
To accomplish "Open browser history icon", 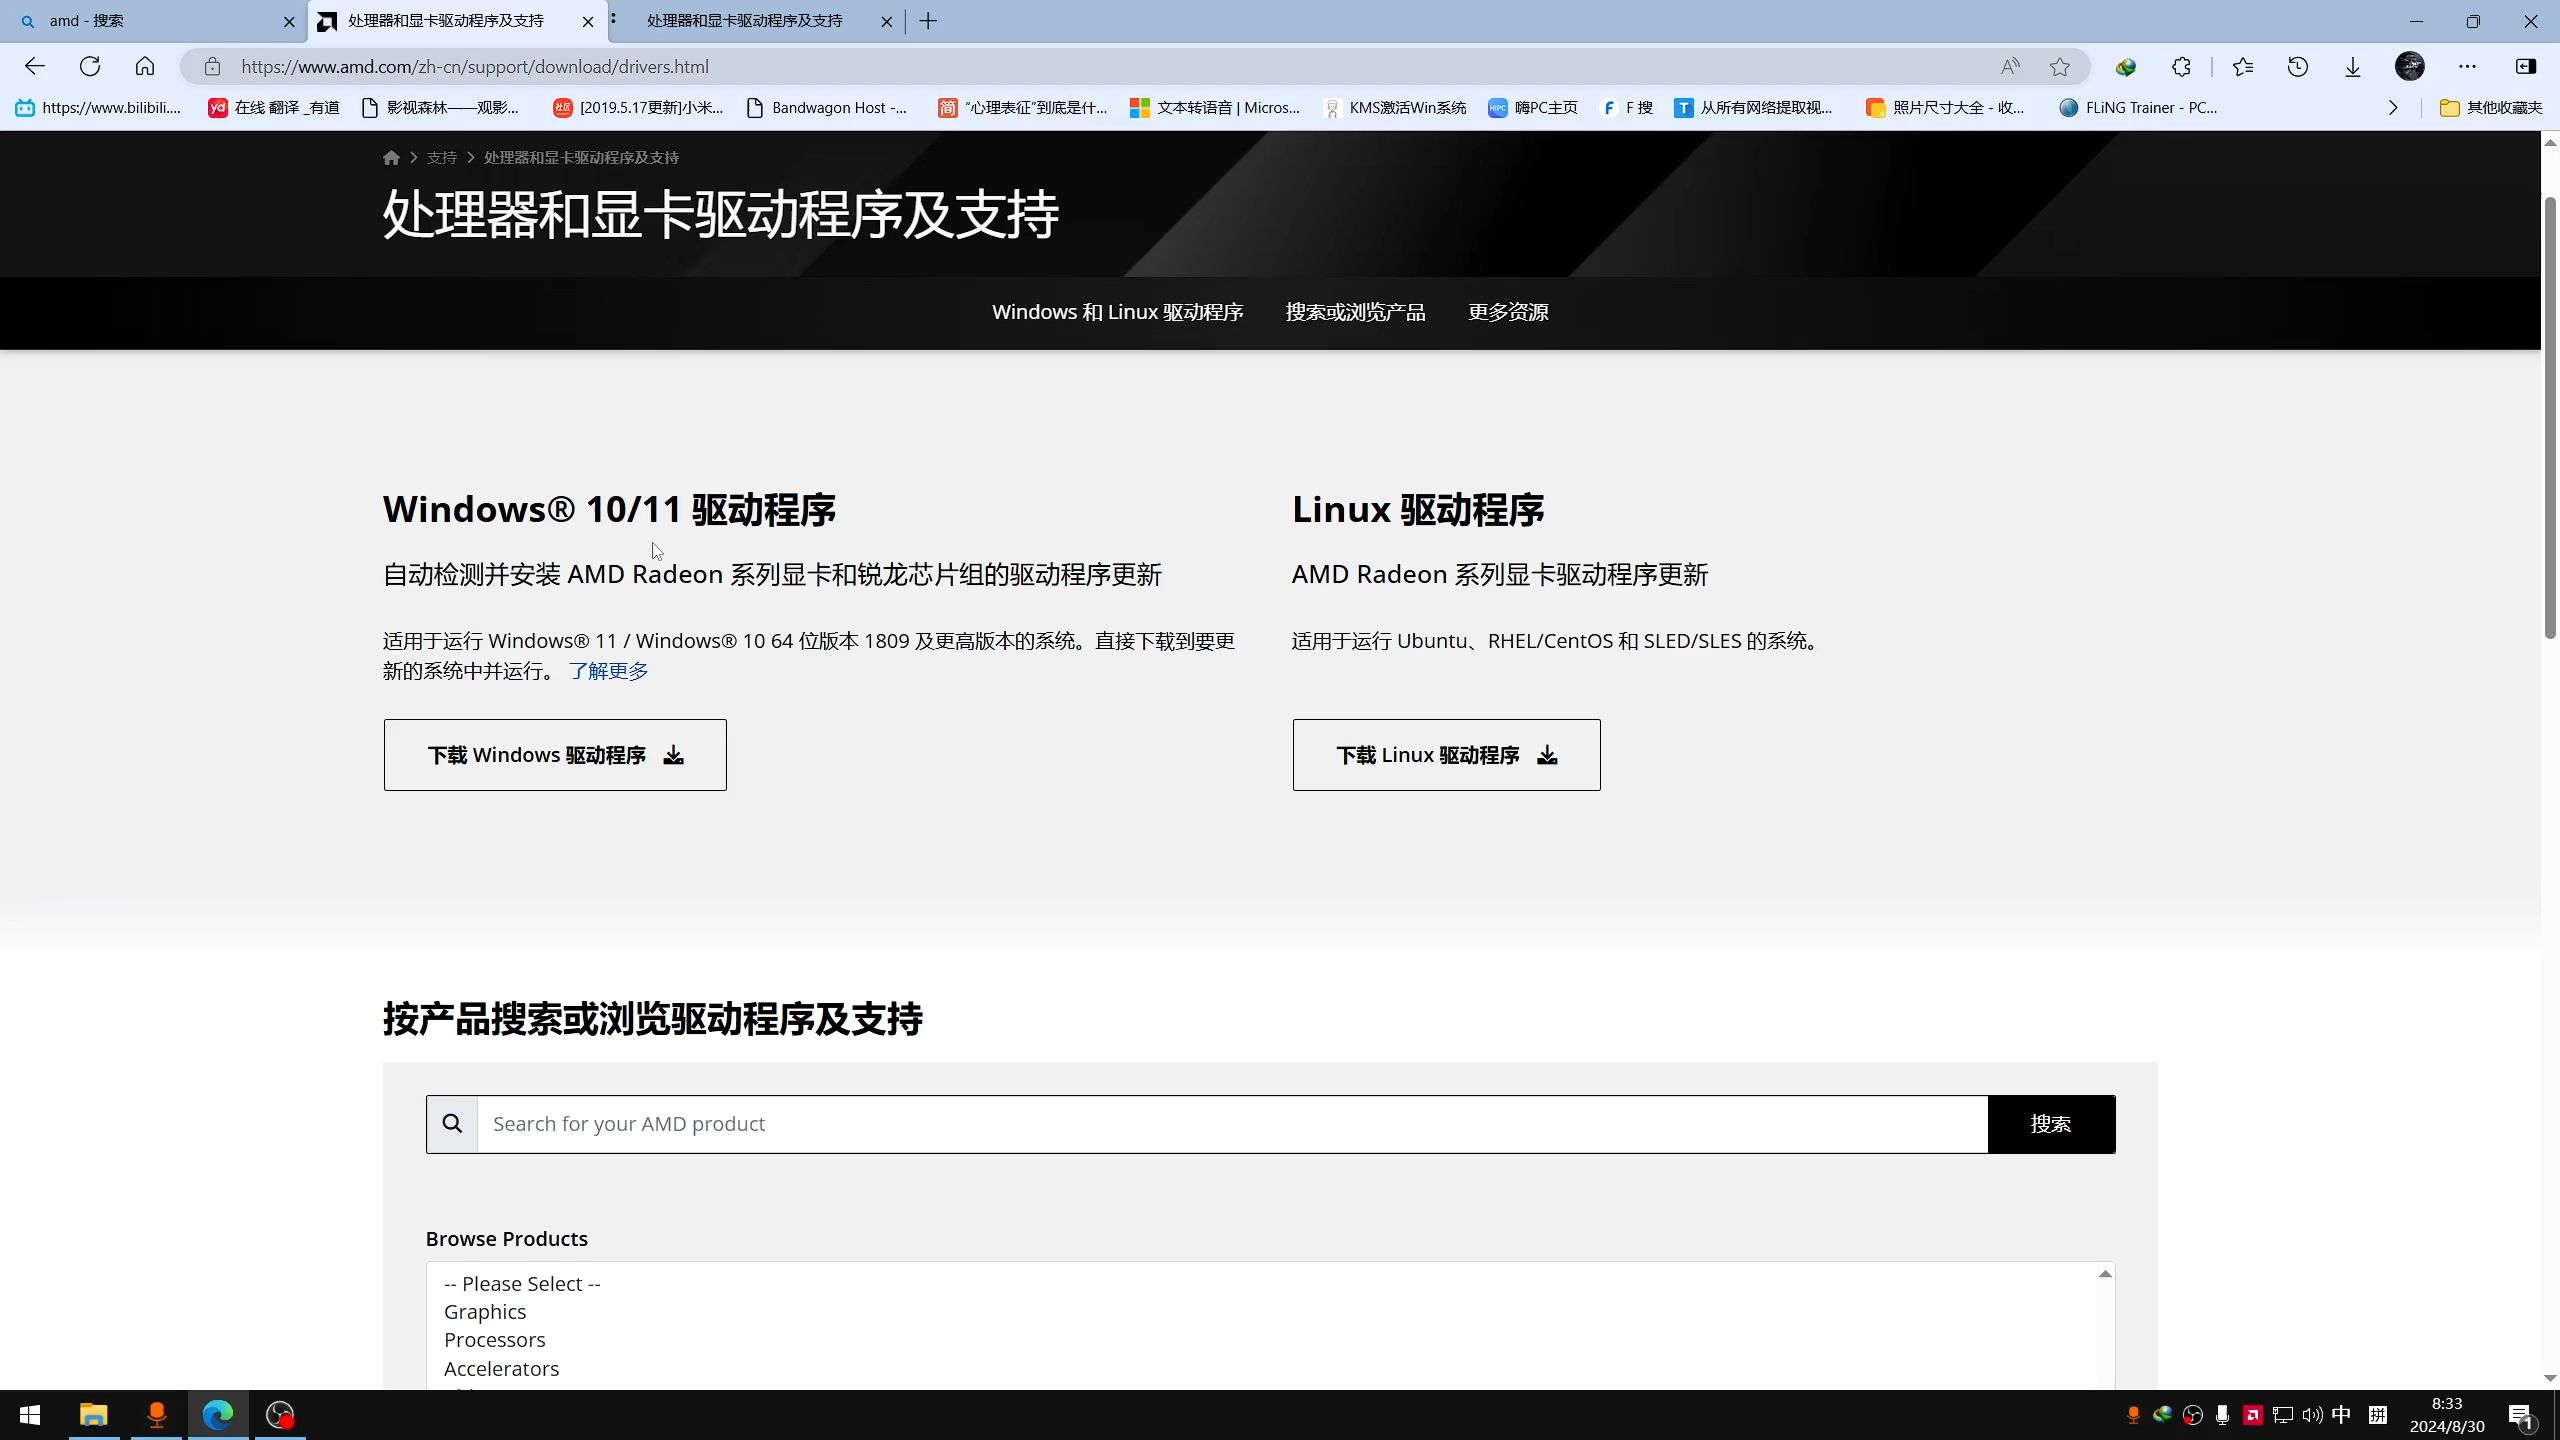I will pos(2298,67).
